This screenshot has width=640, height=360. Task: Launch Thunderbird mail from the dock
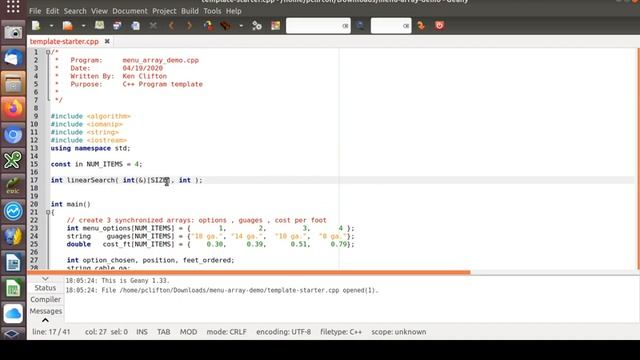[13, 58]
